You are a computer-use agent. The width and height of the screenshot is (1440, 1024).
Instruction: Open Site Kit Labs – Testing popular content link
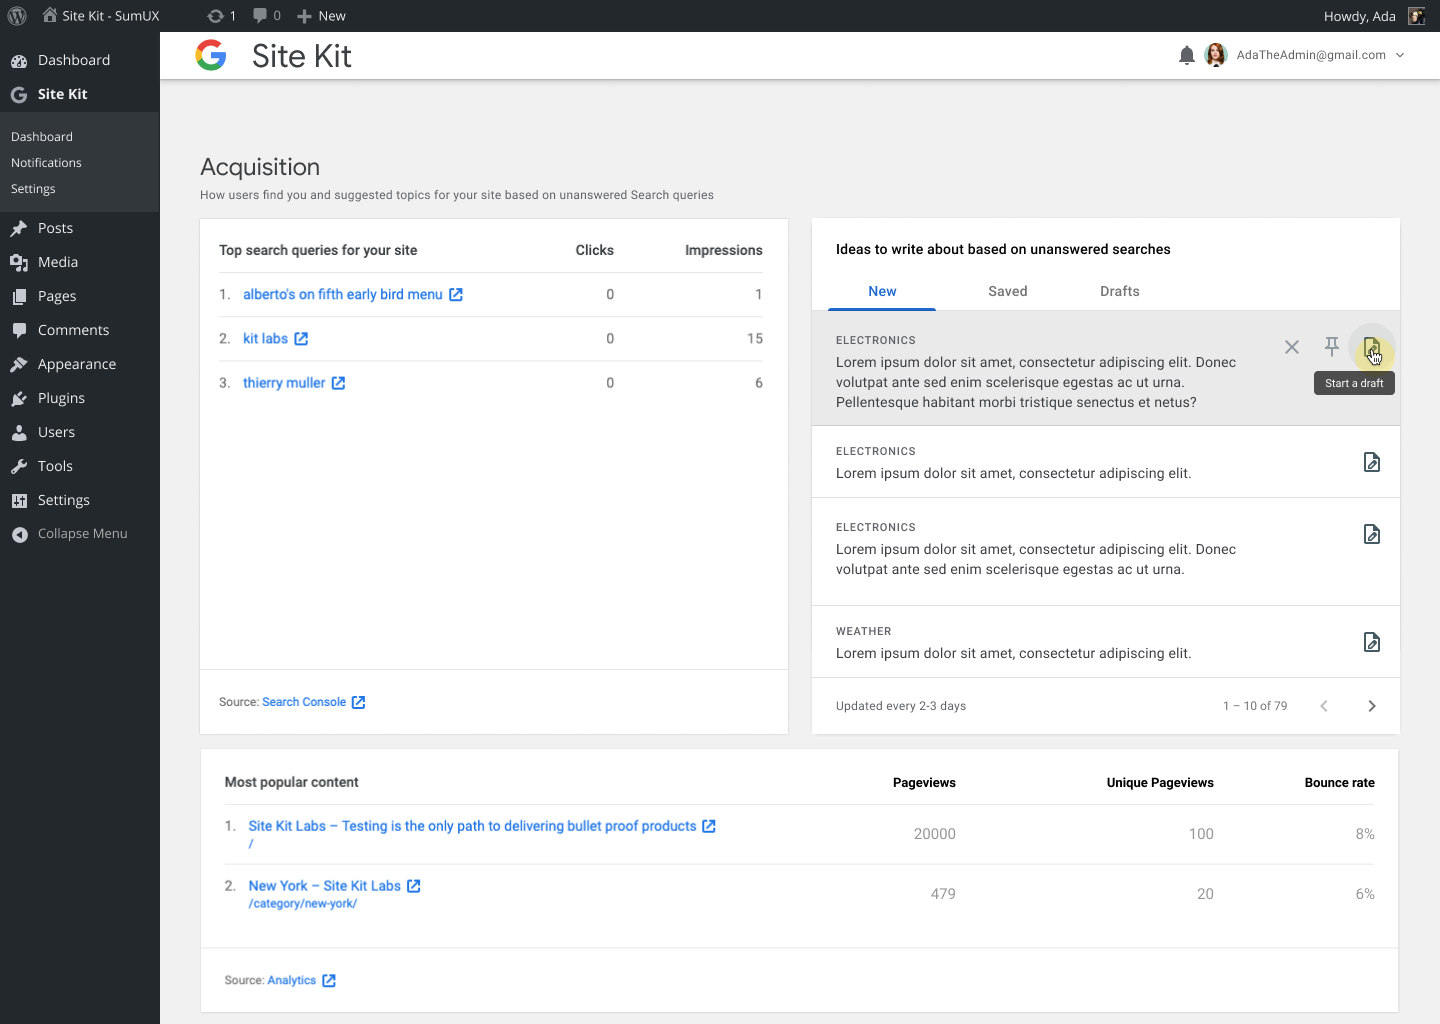tap(472, 826)
